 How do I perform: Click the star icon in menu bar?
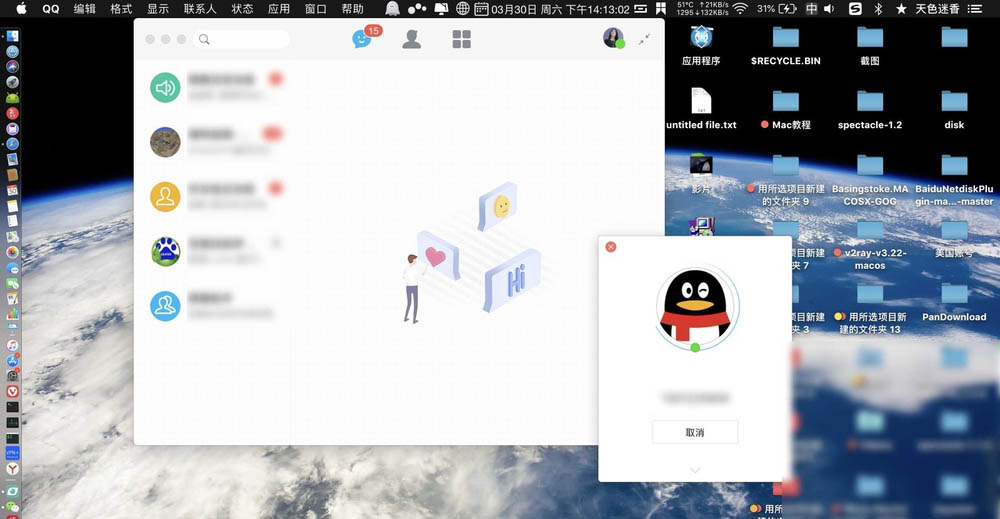[901, 9]
